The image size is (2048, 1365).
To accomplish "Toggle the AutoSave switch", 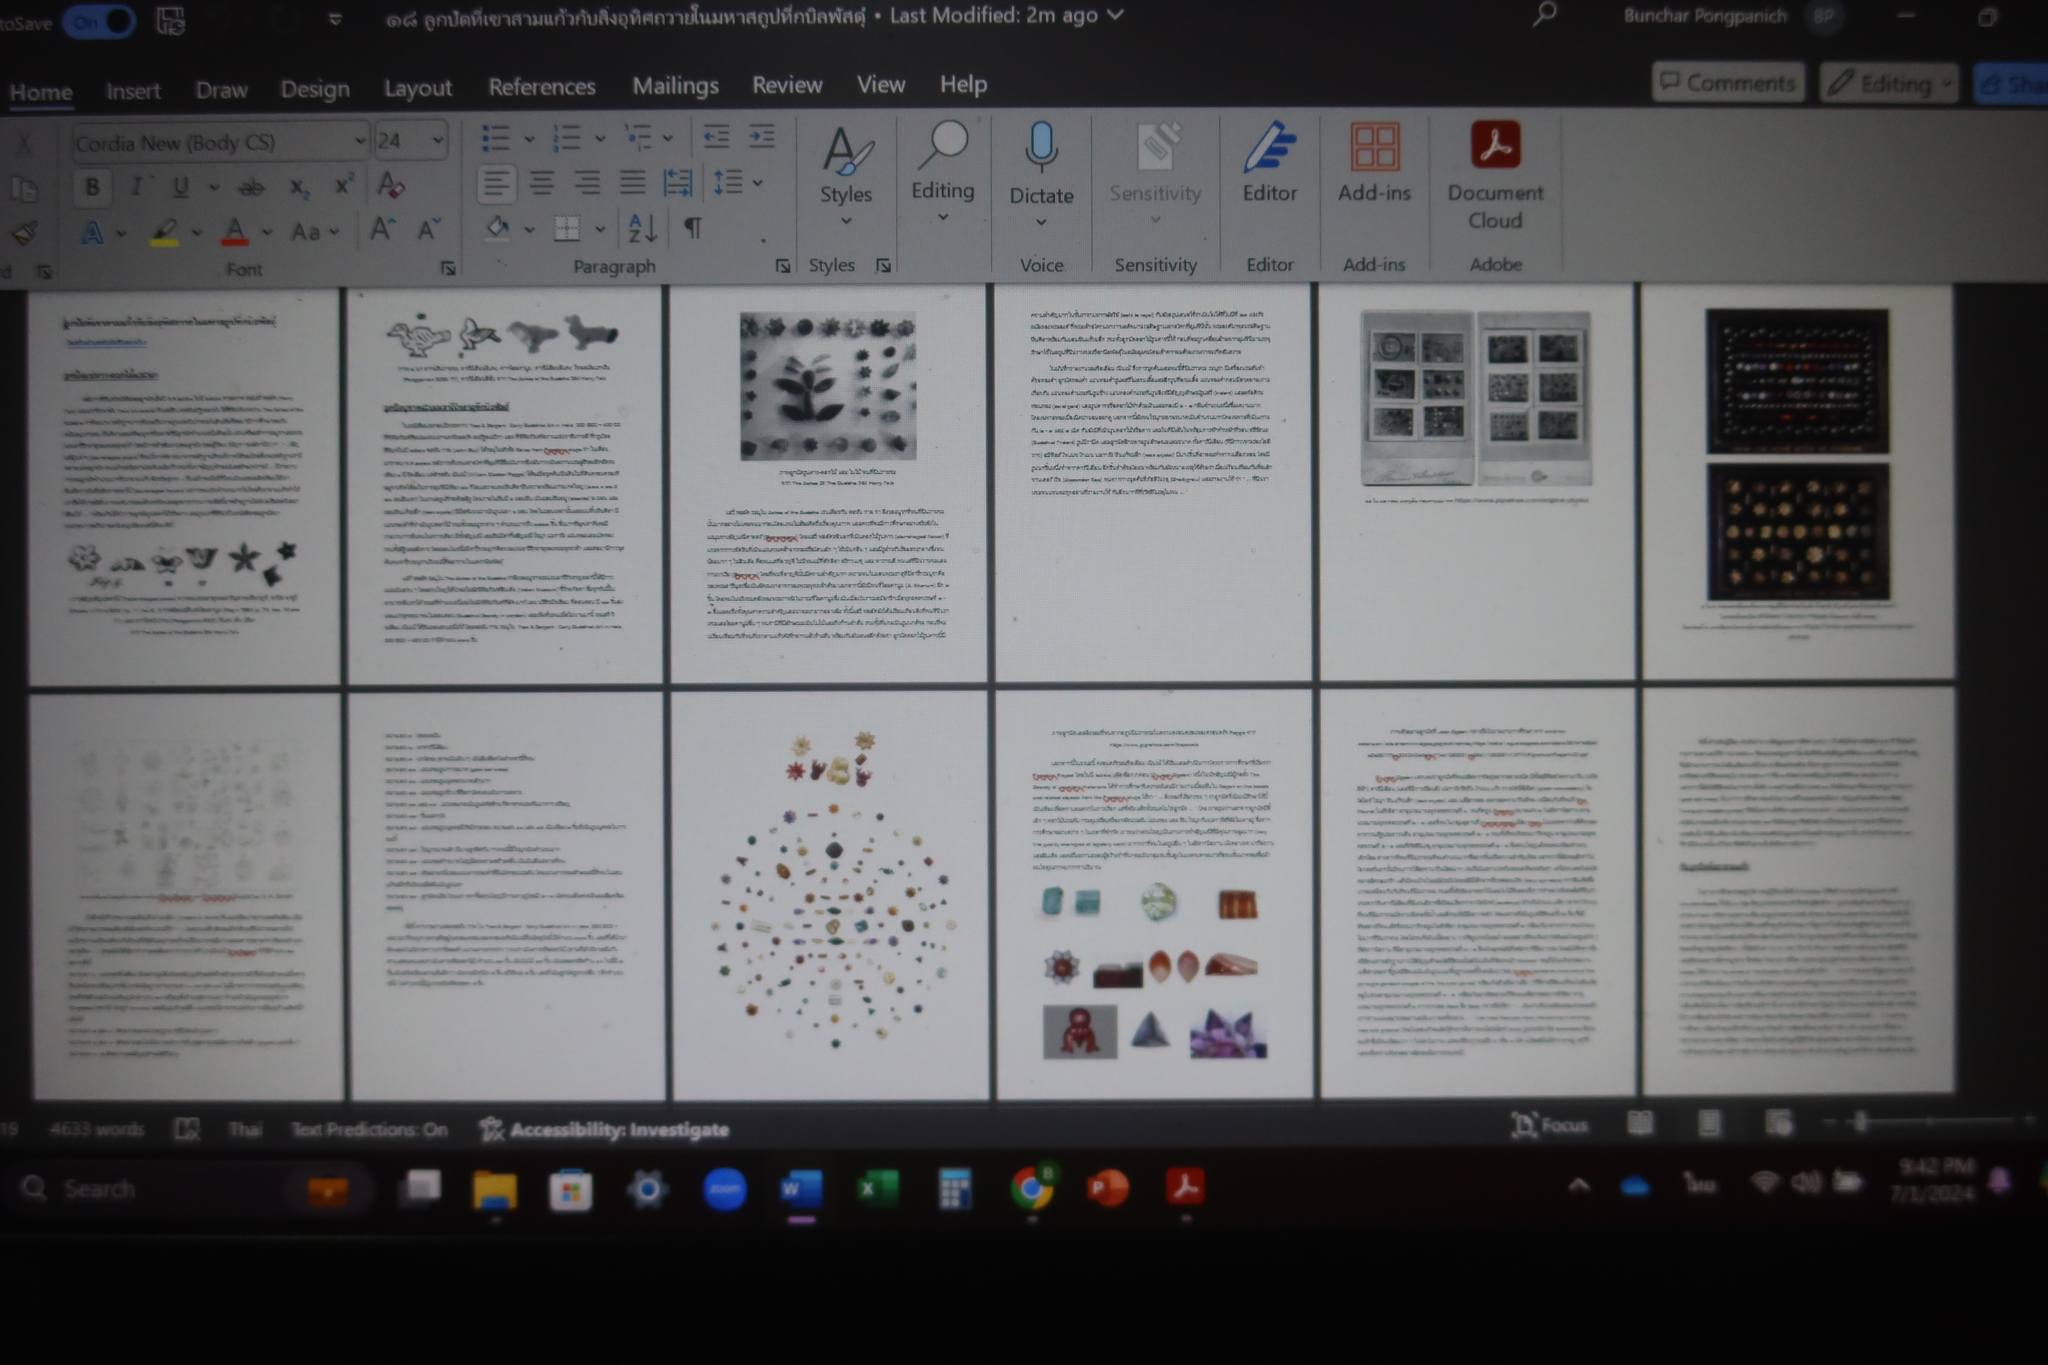I will 101,21.
